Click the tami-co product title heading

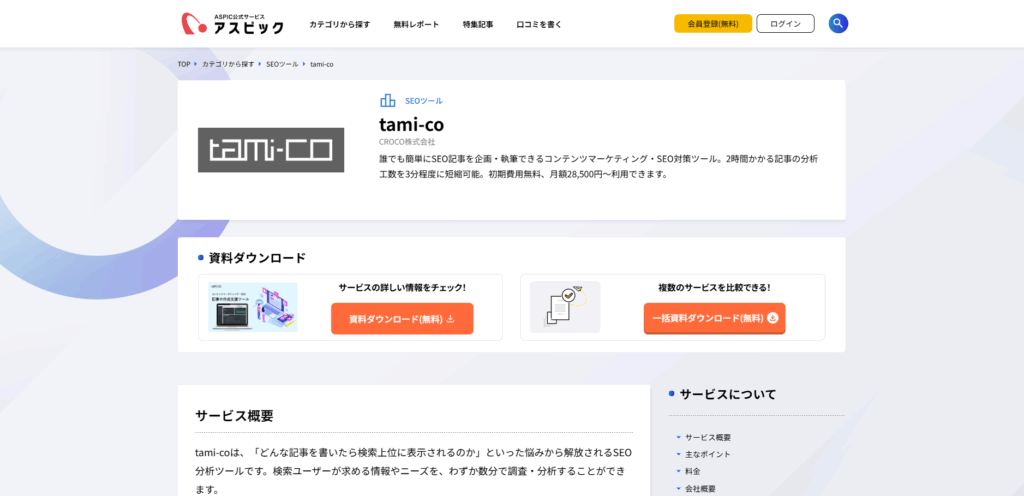411,123
